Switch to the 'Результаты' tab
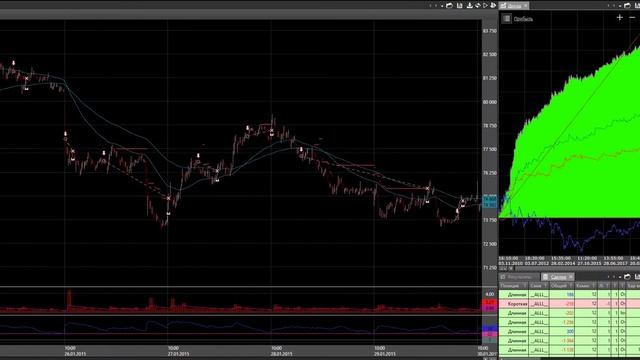640x360 pixels. click(x=519, y=277)
